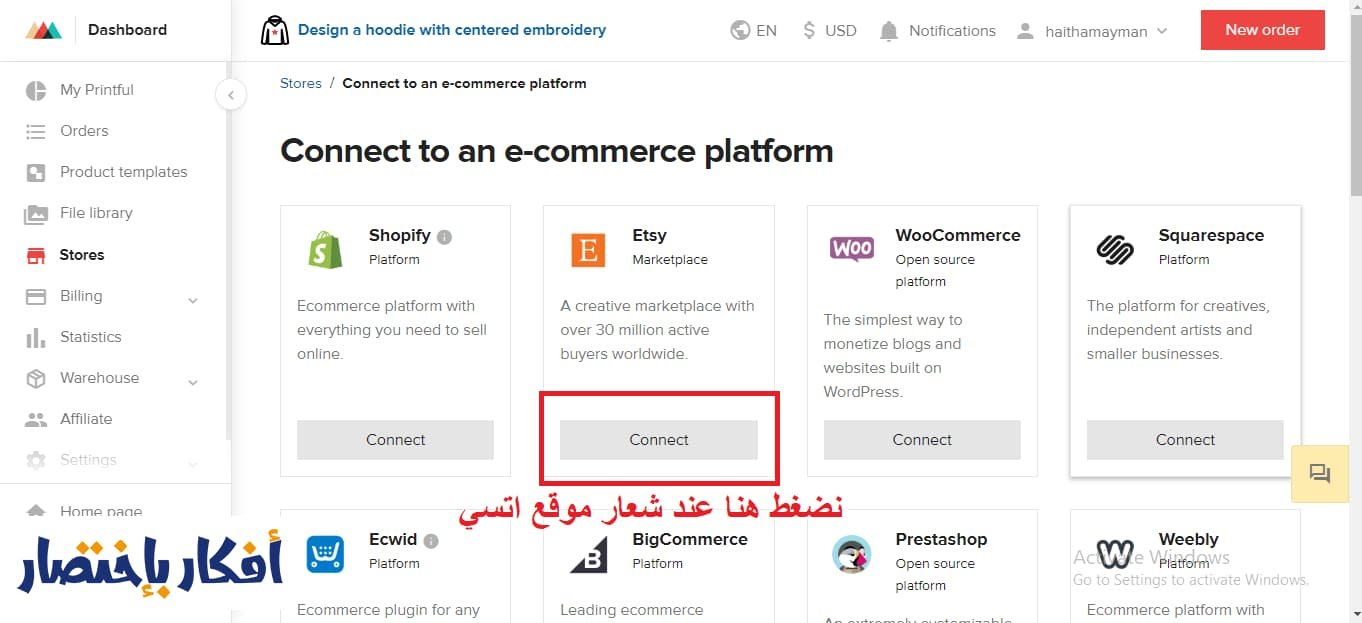Click the New order button
1362x623 pixels.
(x=1262, y=30)
